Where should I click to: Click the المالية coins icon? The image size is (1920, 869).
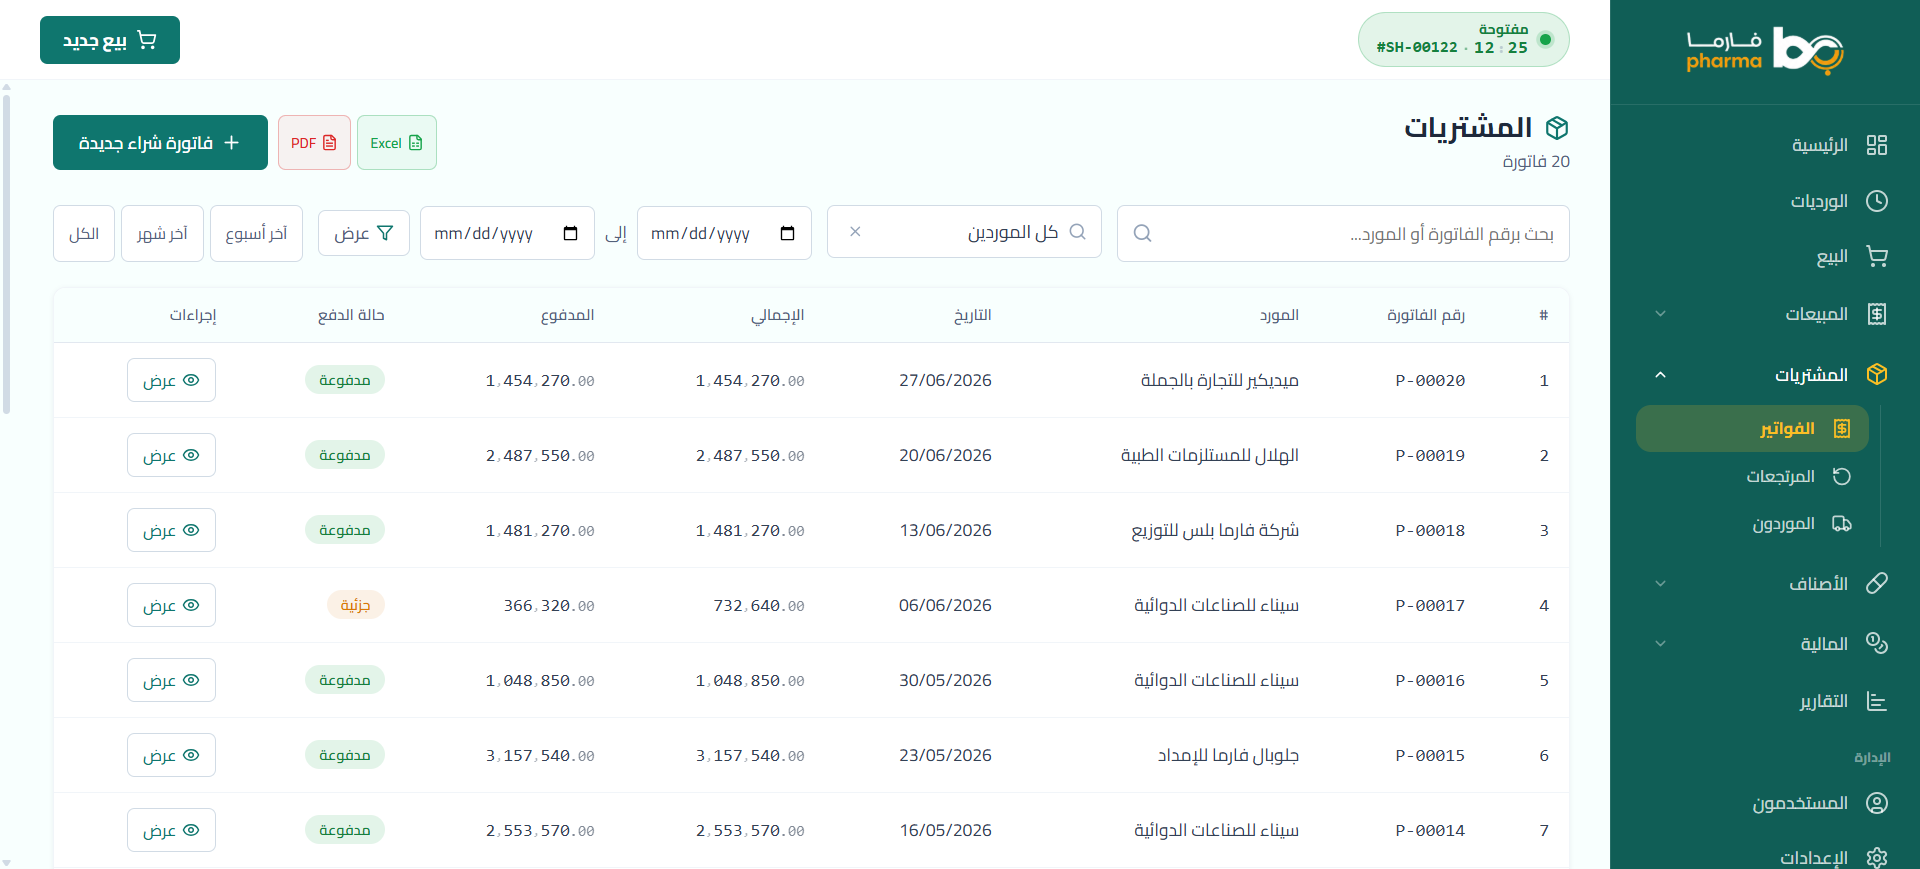point(1877,643)
